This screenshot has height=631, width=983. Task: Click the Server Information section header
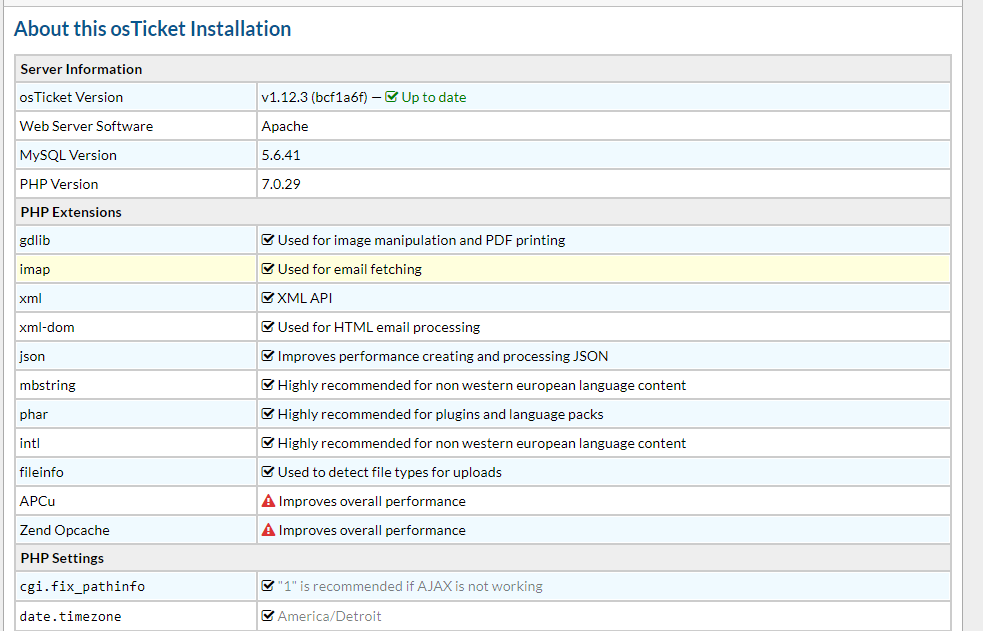point(483,69)
